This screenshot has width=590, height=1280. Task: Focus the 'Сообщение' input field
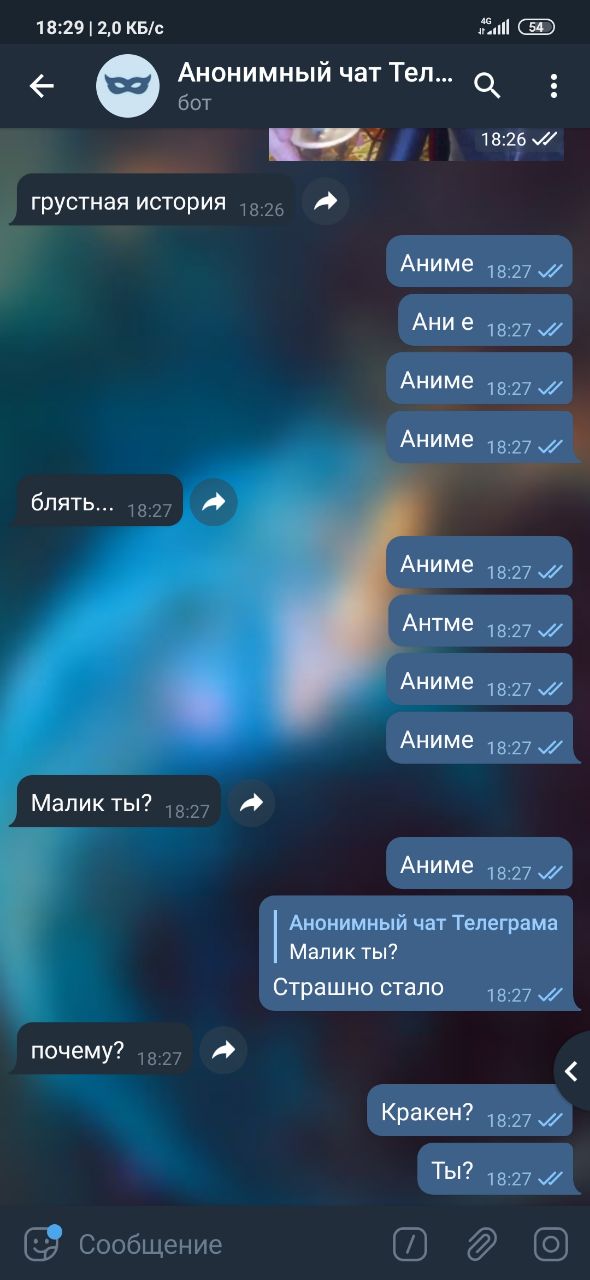pyautogui.click(x=225, y=1244)
